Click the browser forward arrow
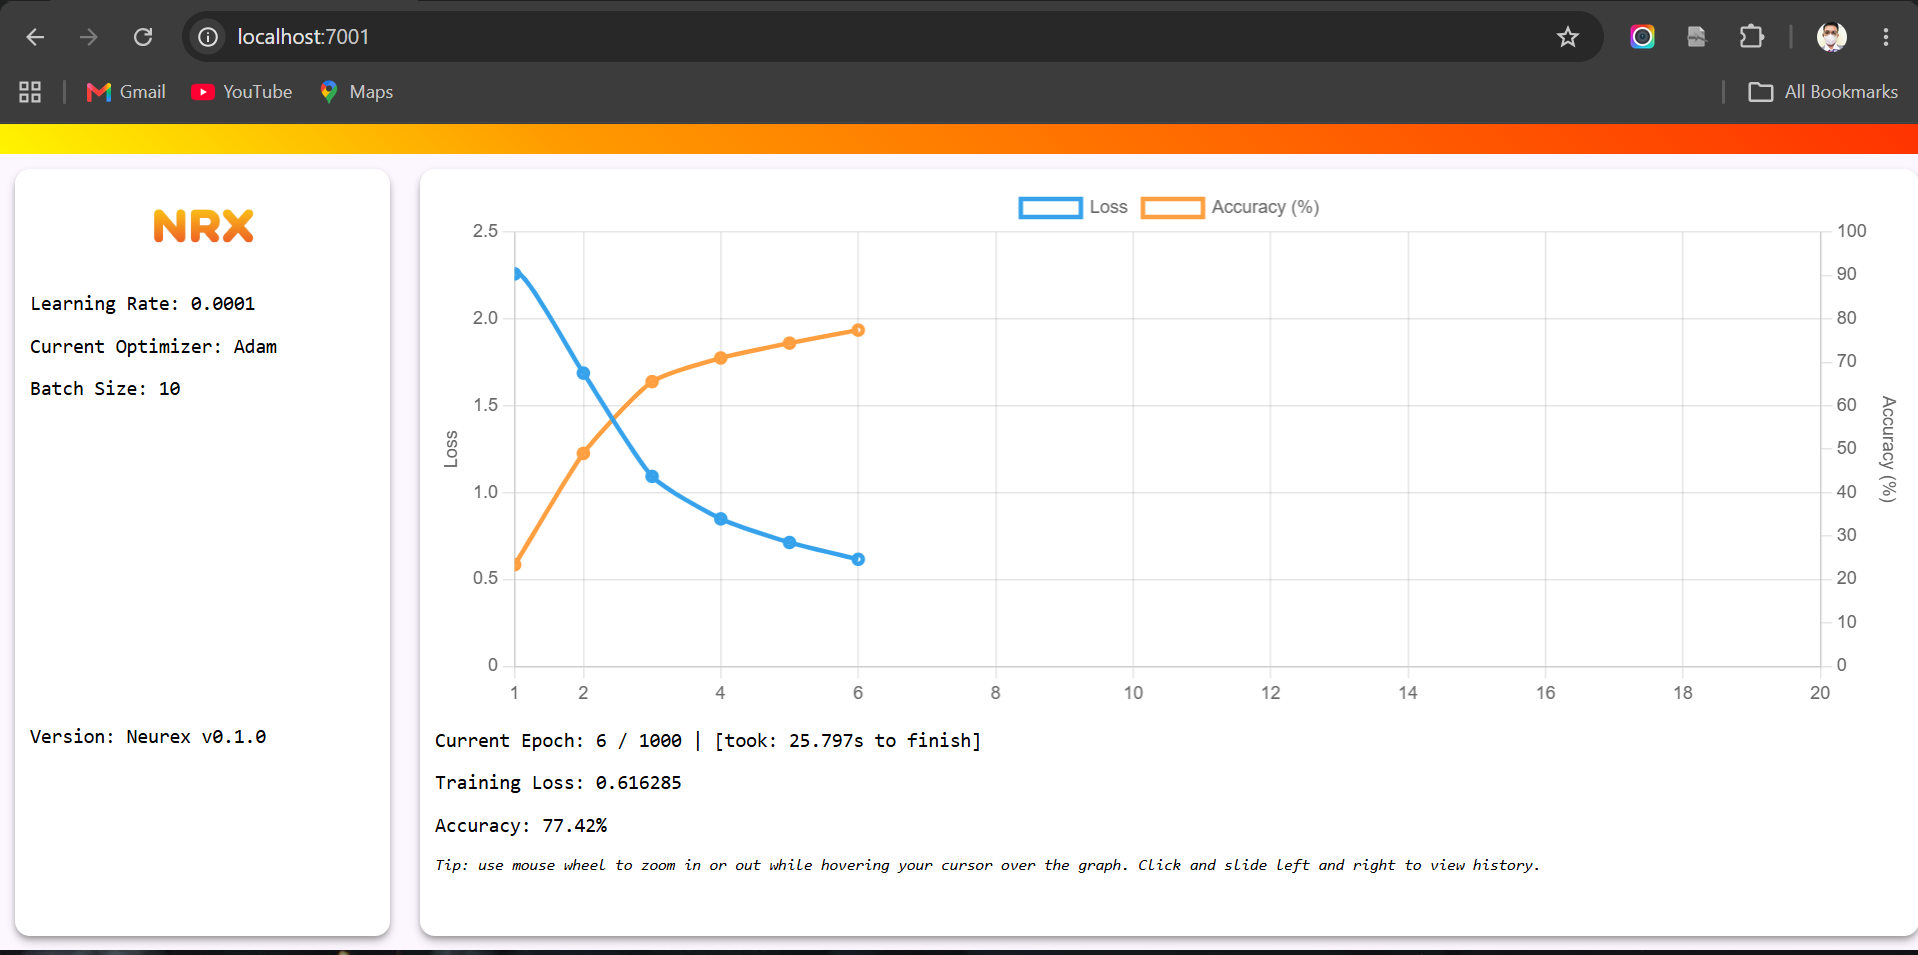1918x955 pixels. (x=89, y=37)
